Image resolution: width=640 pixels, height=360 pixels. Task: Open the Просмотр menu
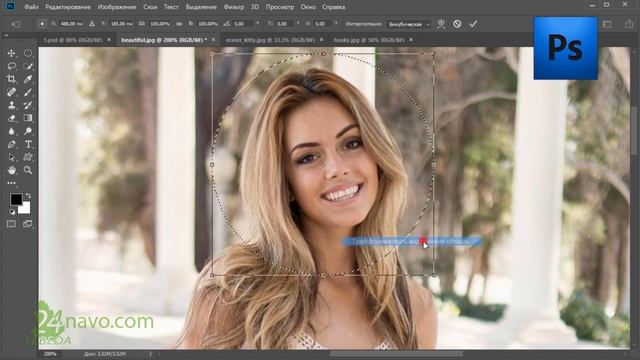point(280,7)
